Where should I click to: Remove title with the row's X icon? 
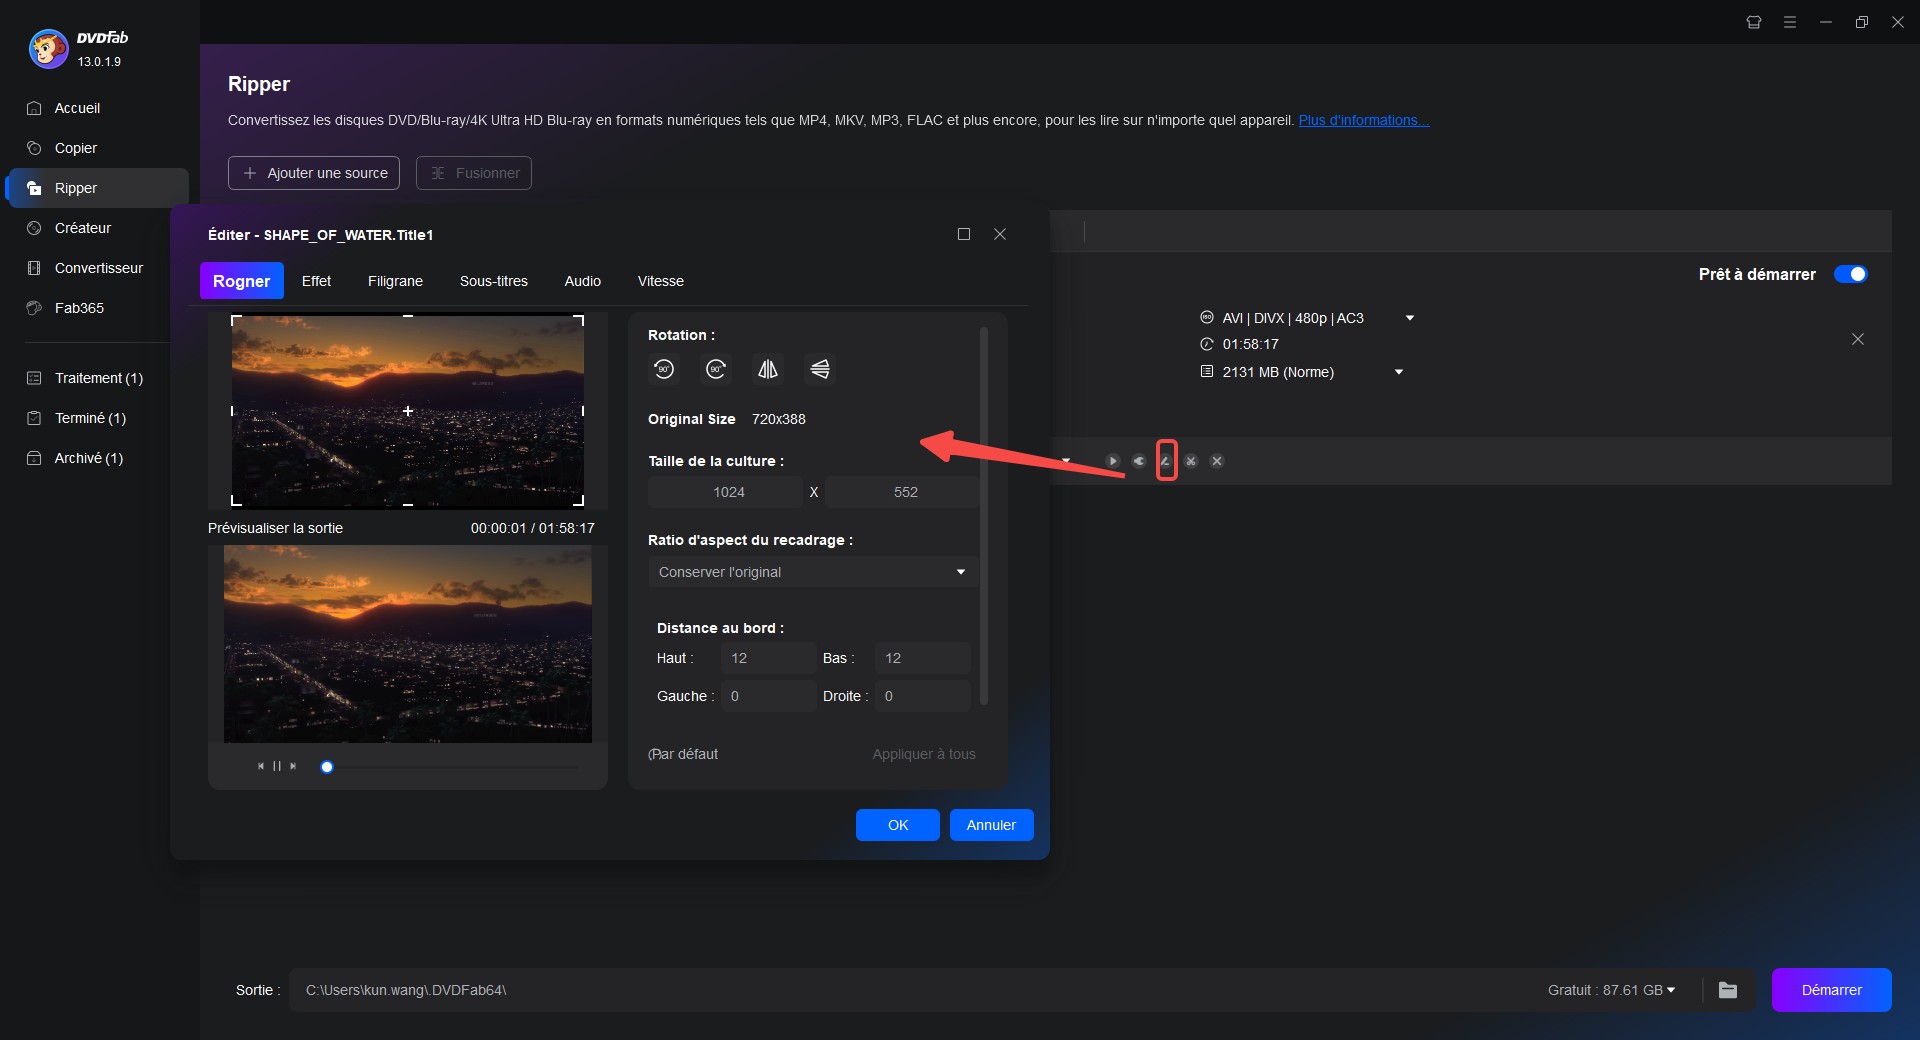(1217, 461)
